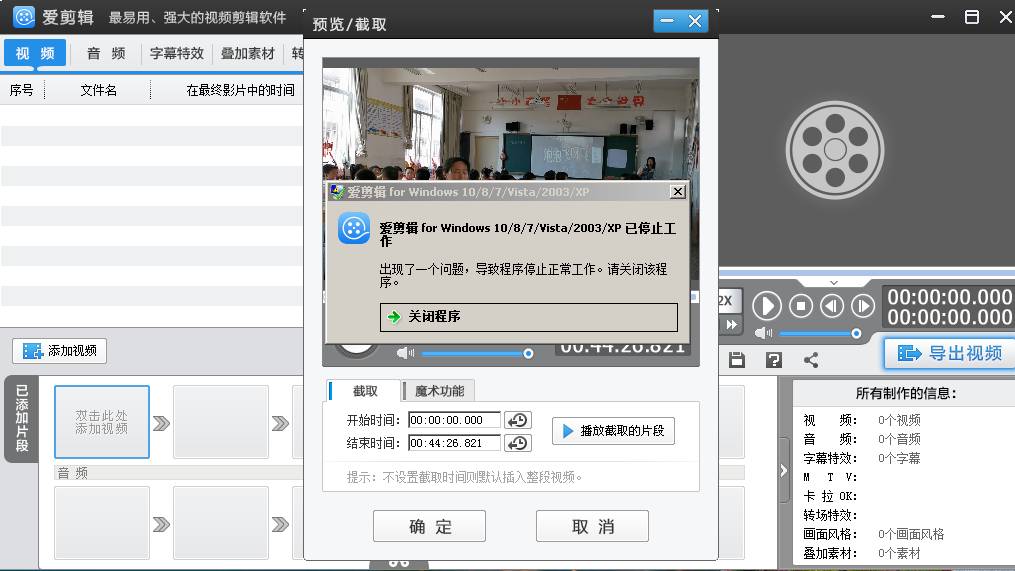Collapse the info panel with side arrow
Image resolution: width=1015 pixels, height=571 pixels.
783,471
